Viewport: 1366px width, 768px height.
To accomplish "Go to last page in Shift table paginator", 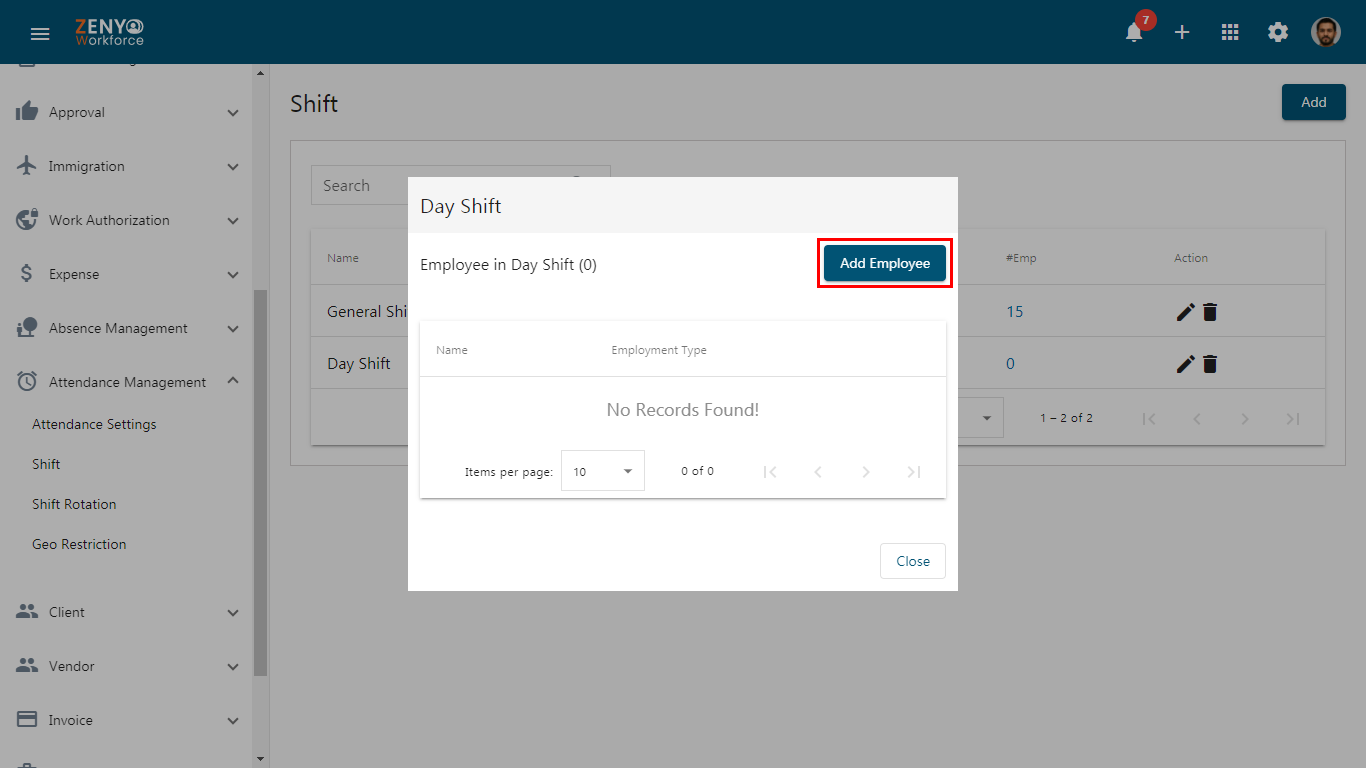I will click(1293, 419).
